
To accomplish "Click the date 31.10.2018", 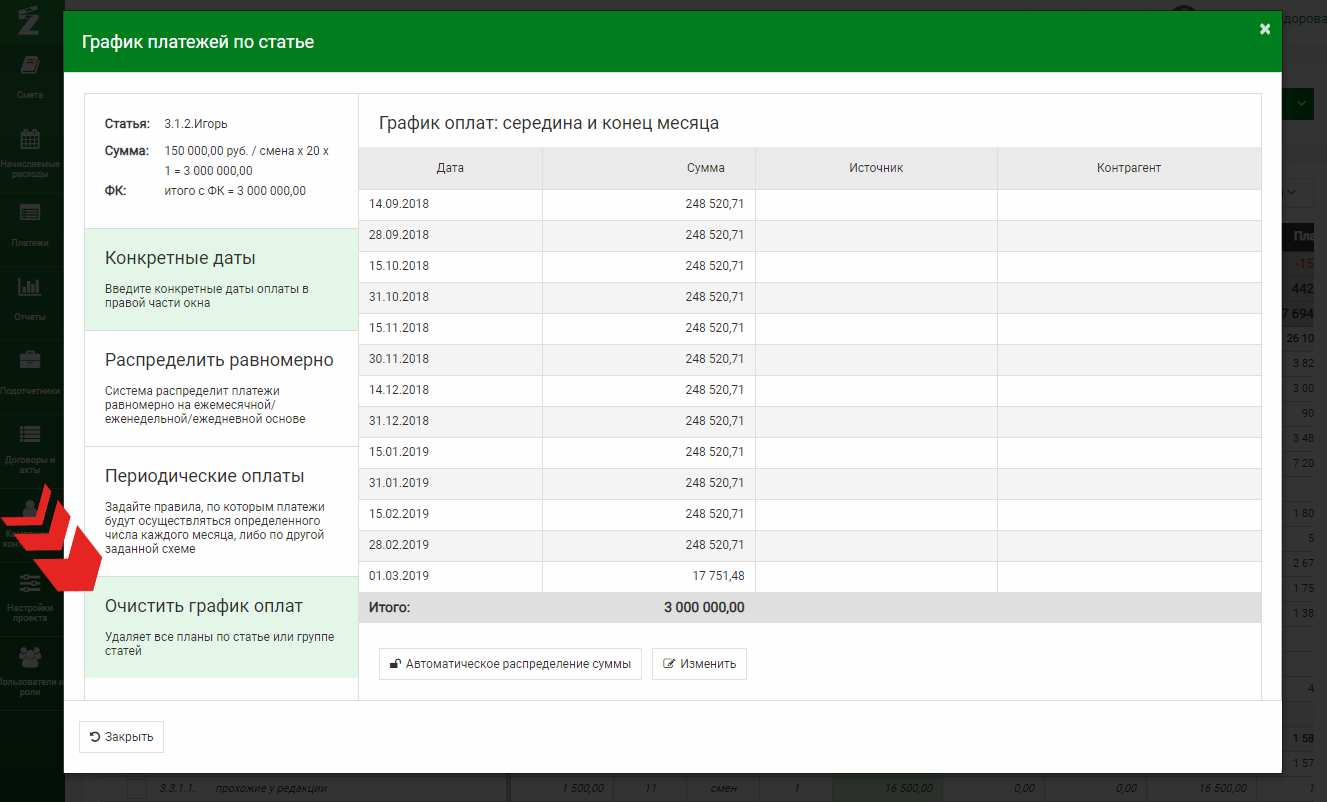I will (x=399, y=297).
